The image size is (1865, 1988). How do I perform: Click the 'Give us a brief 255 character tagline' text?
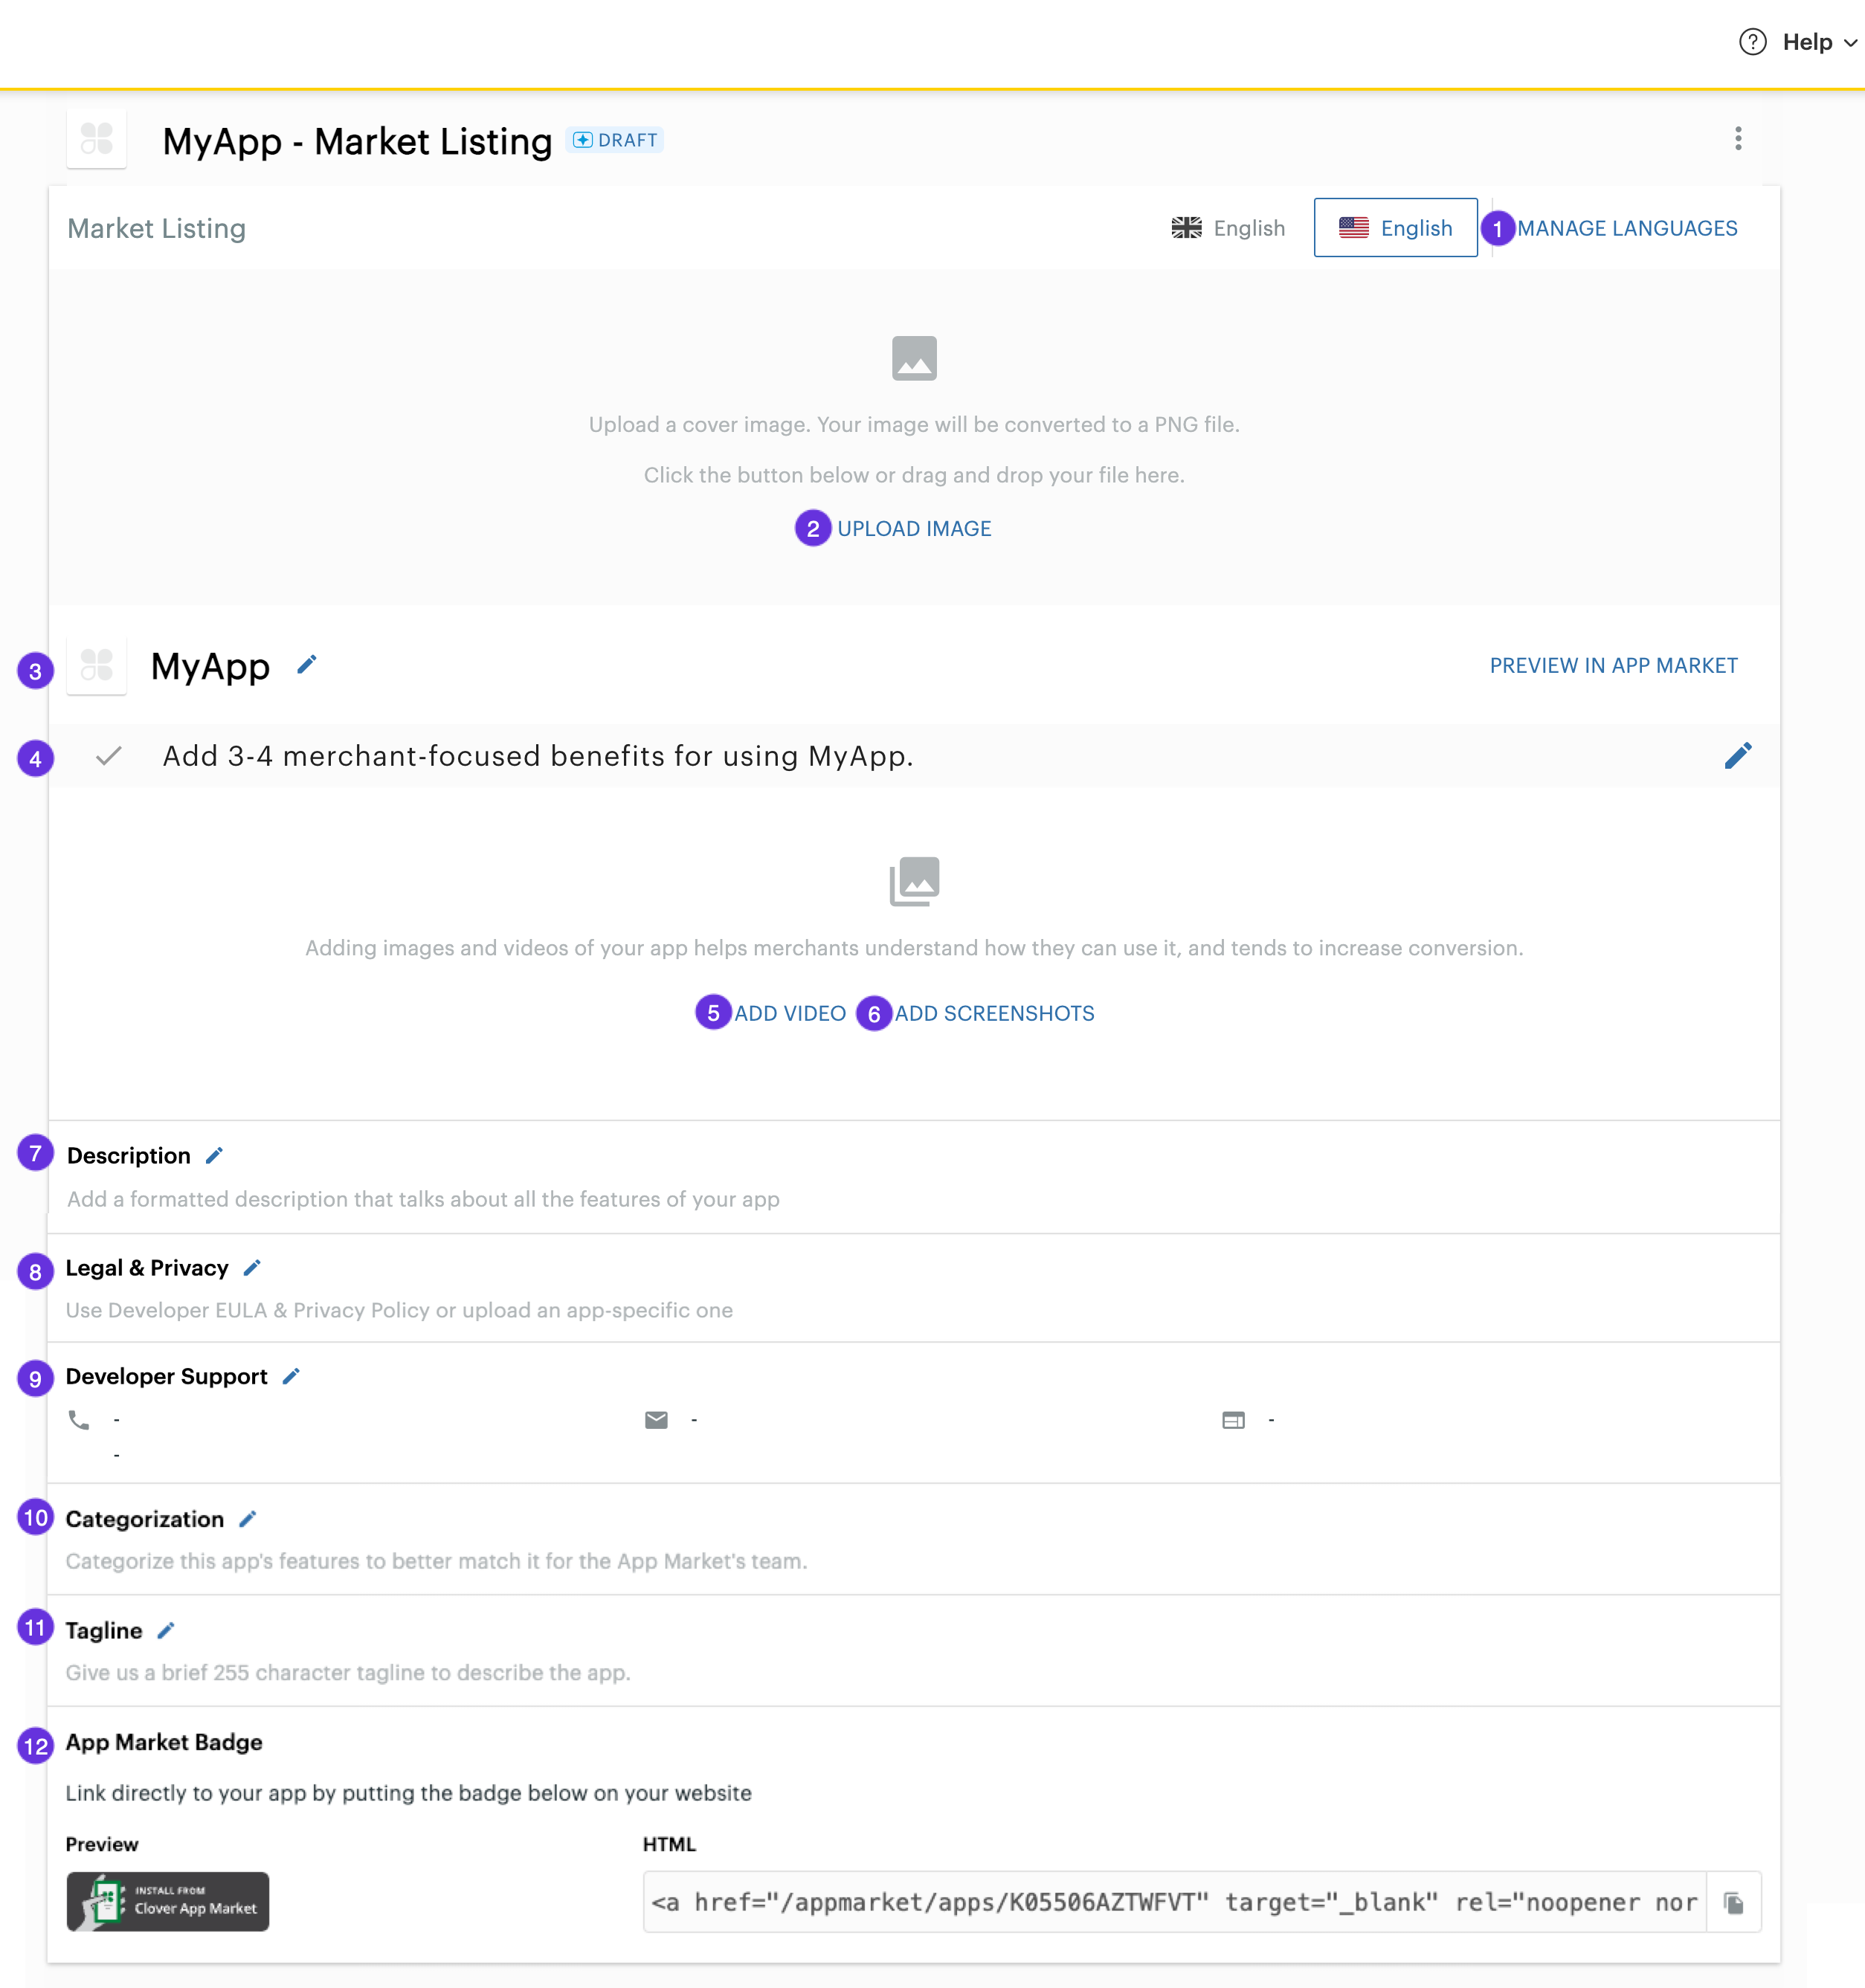pos(348,1673)
